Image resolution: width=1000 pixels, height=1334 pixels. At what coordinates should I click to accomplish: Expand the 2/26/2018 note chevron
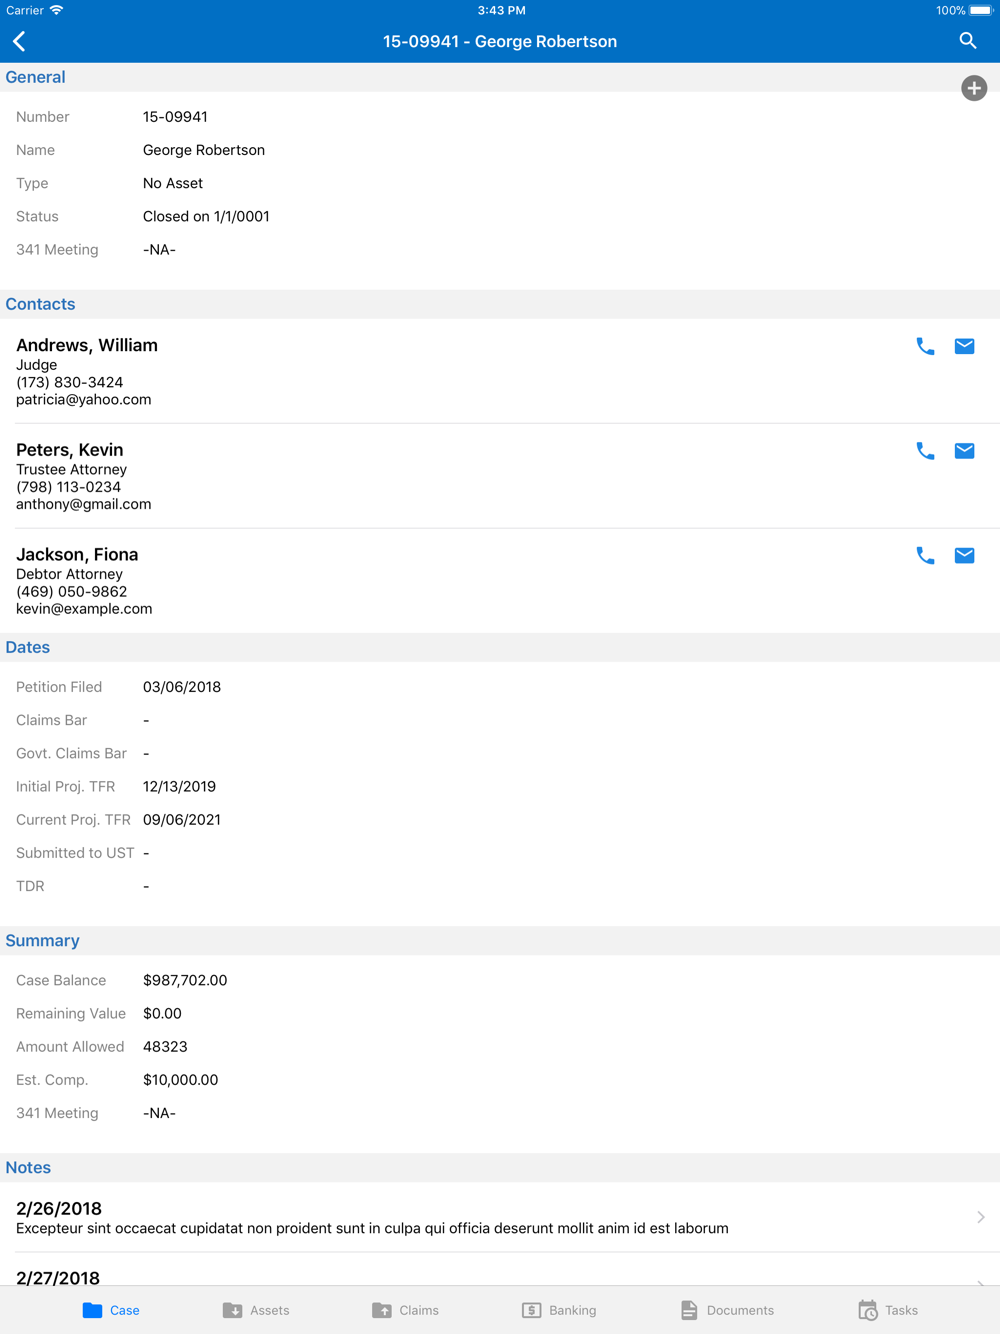point(980,1217)
